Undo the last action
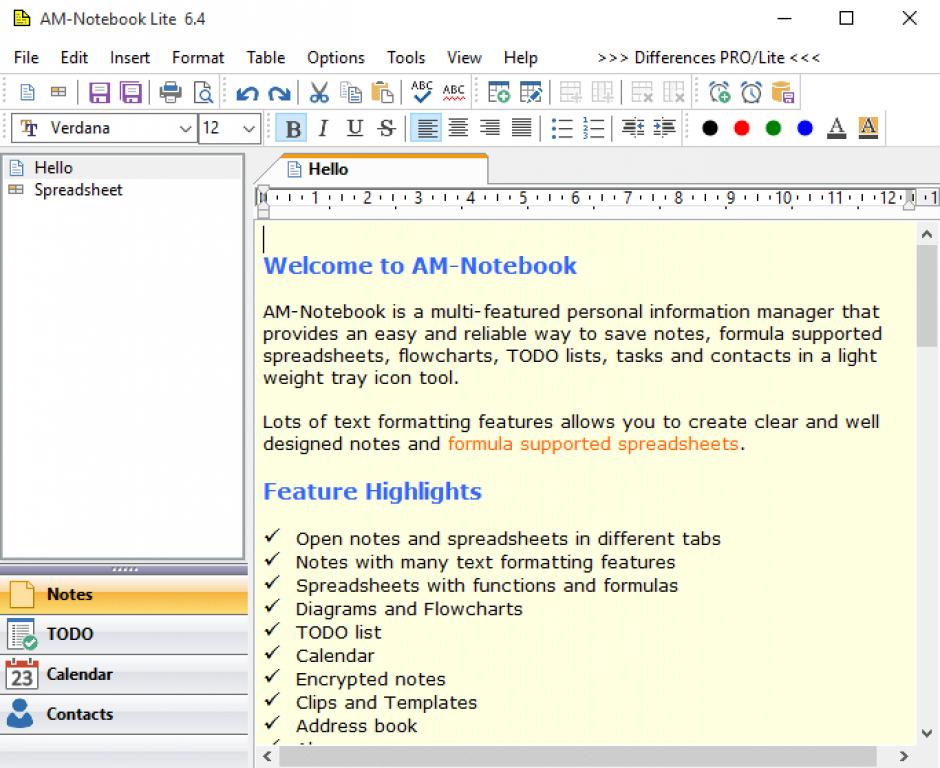 click(x=247, y=93)
